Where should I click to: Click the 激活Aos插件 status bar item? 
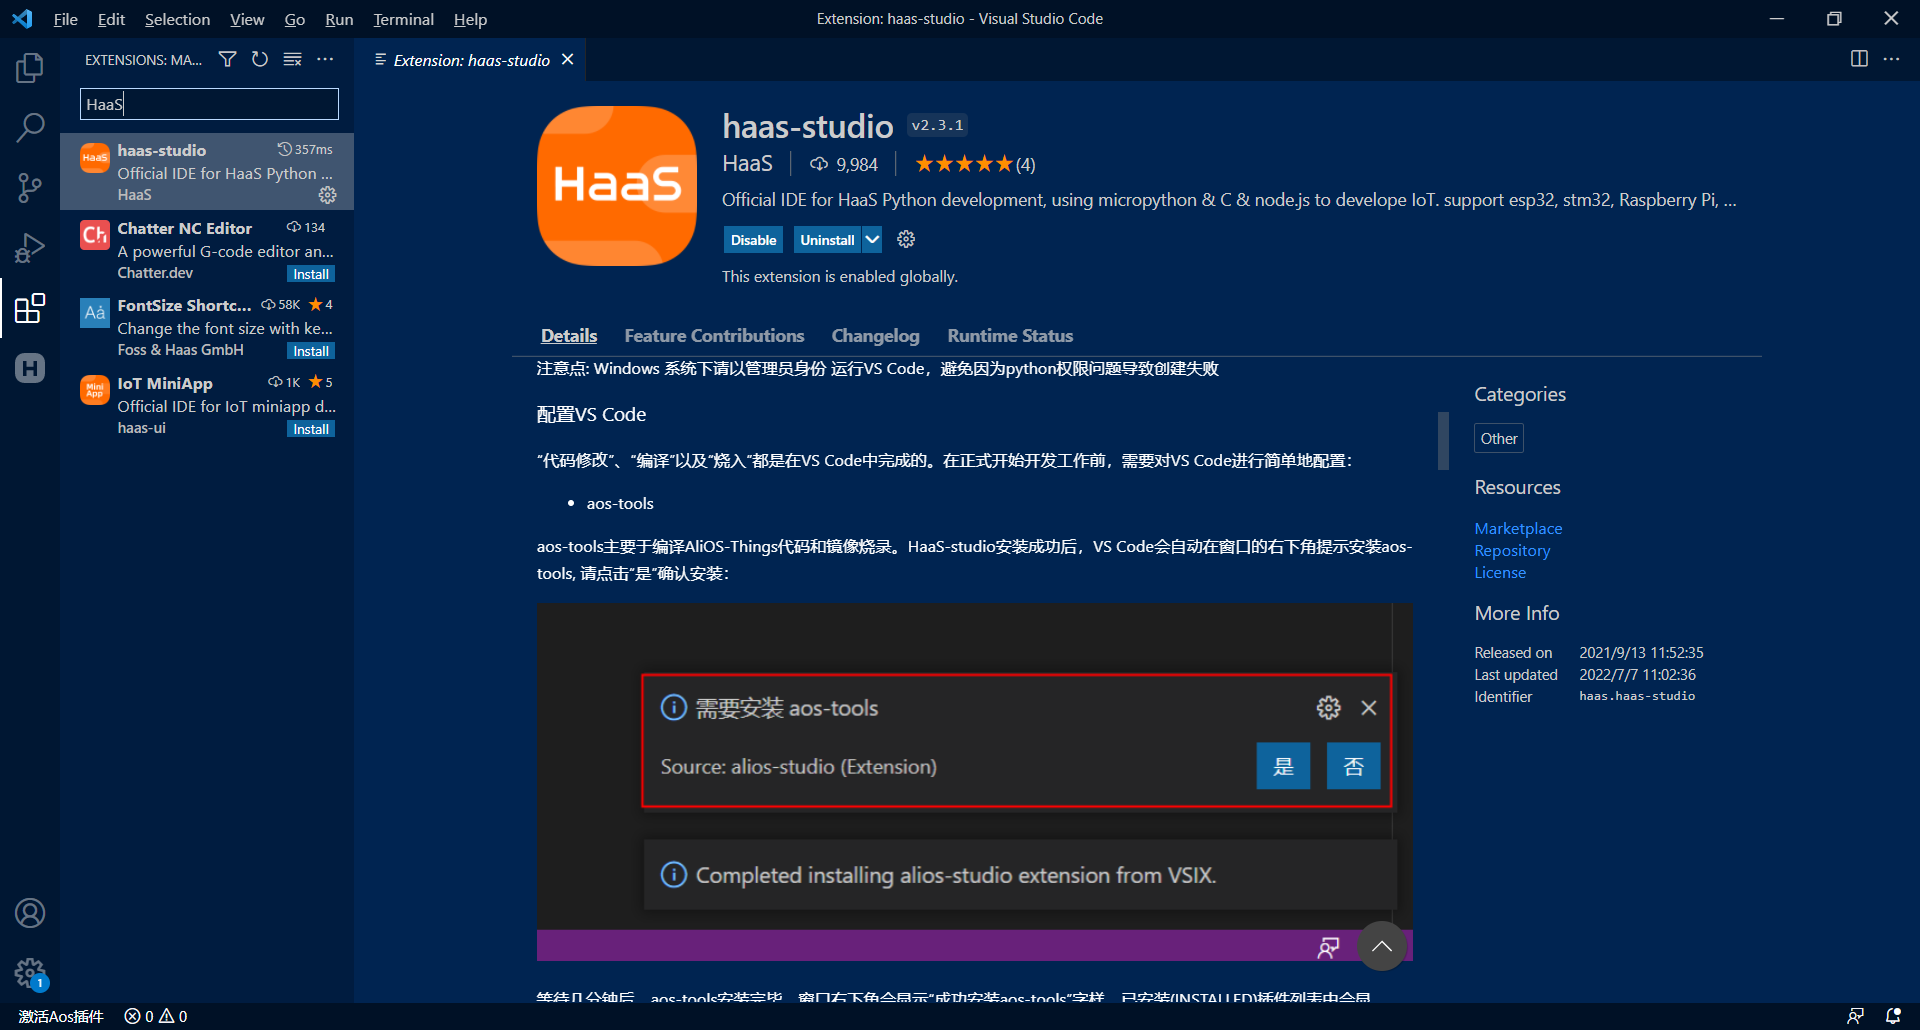(61, 1016)
